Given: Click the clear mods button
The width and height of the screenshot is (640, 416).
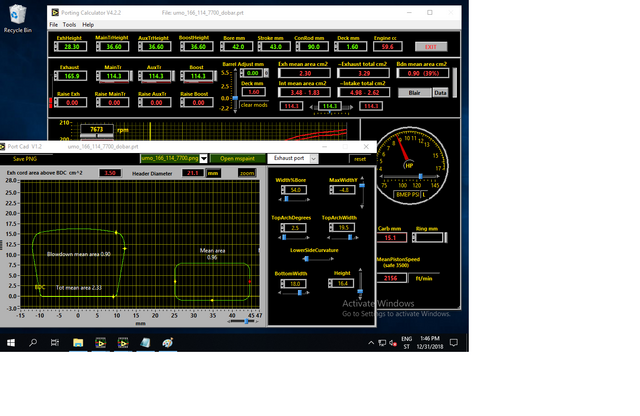Looking at the screenshot, I should [254, 105].
